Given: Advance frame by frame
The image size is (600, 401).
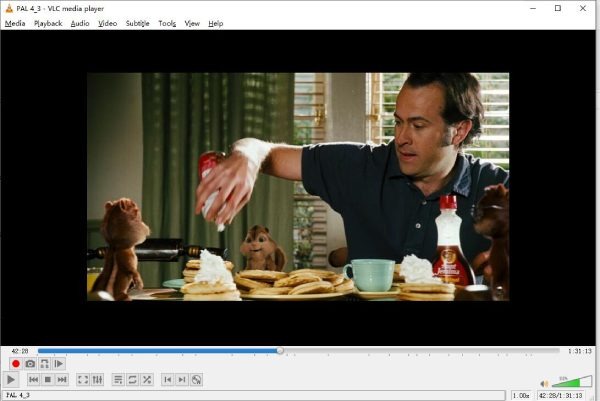Looking at the screenshot, I should [x=59, y=364].
